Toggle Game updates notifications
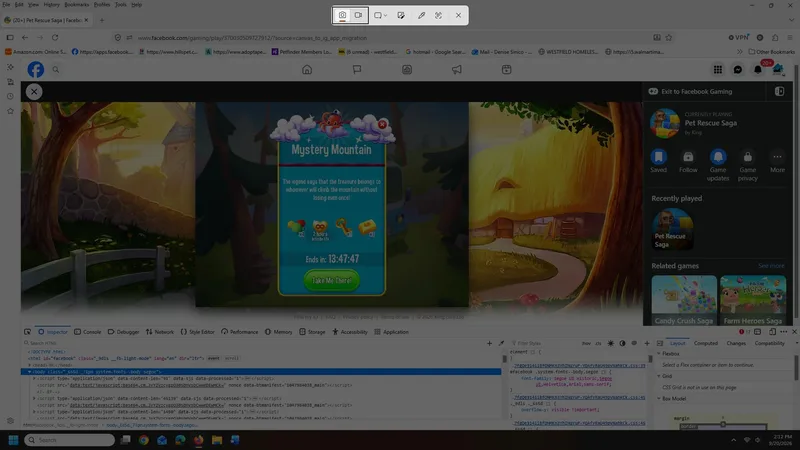Viewport: 800px width, 450px height. [718, 157]
